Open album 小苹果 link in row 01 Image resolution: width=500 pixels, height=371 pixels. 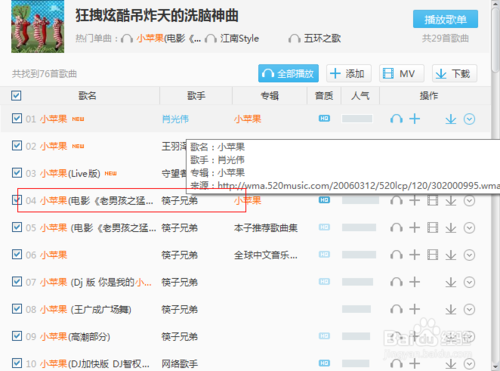pos(247,119)
